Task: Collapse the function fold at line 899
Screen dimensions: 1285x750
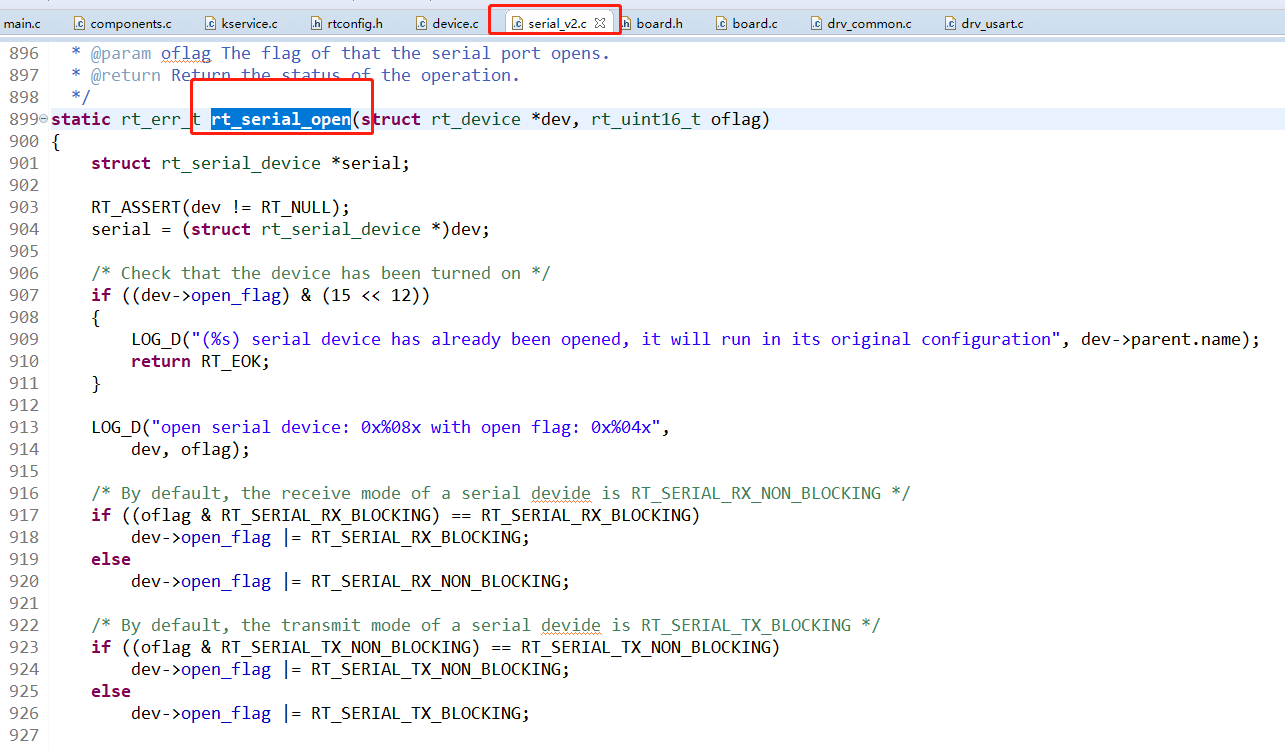Action: (x=43, y=120)
